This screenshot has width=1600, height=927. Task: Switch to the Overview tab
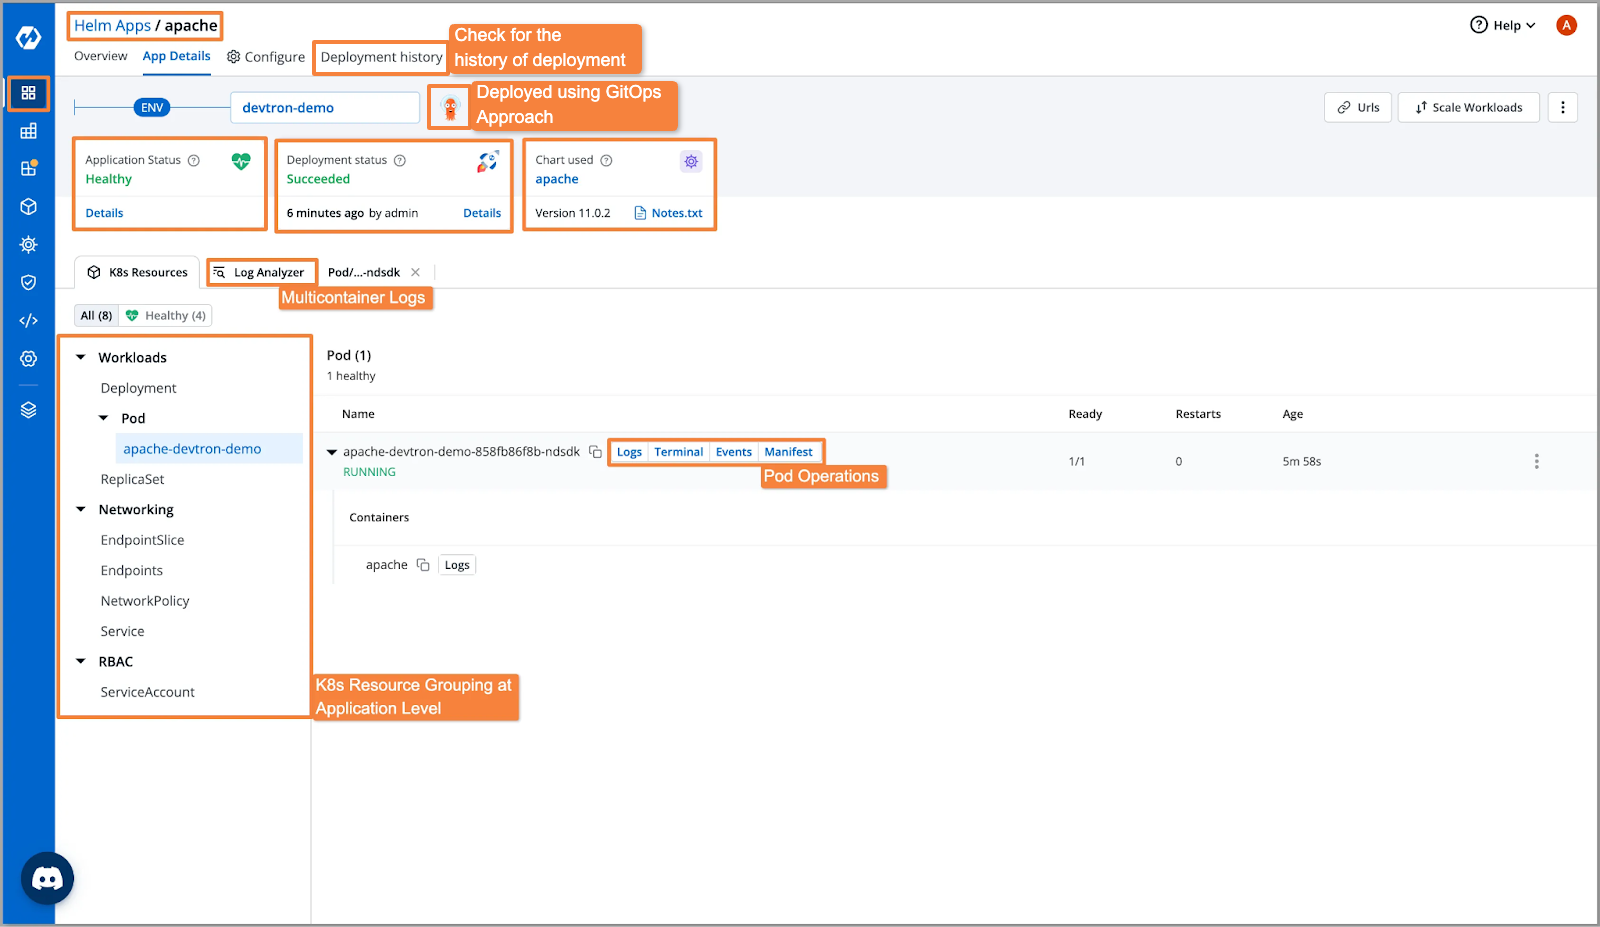pyautogui.click(x=101, y=56)
